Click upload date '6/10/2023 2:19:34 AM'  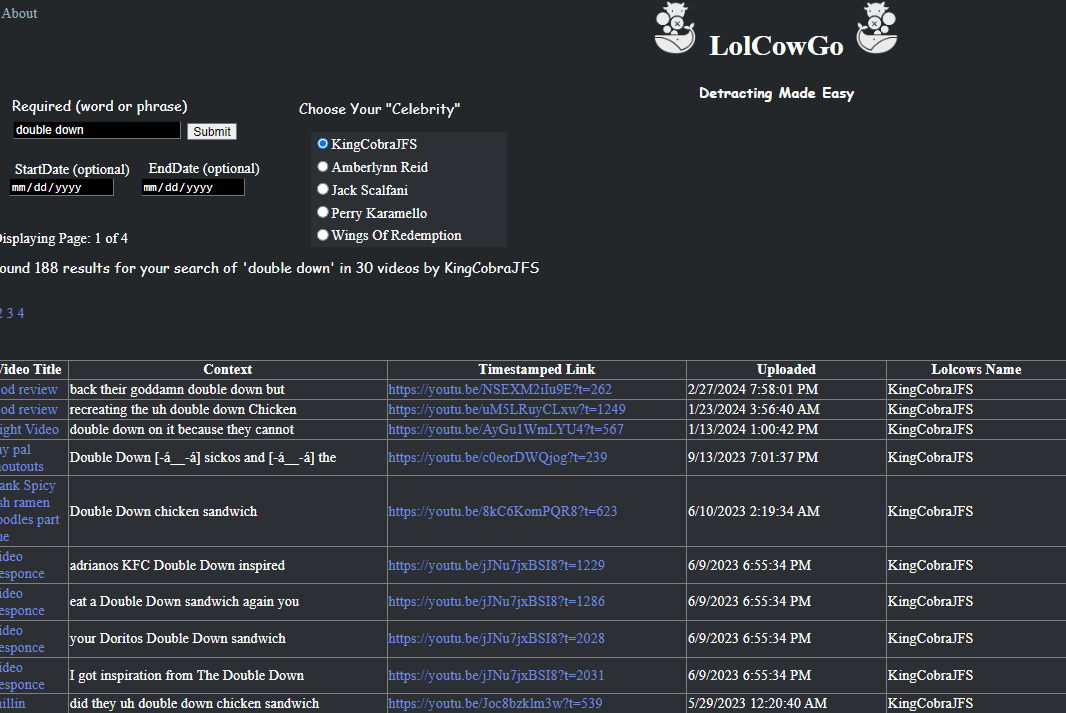click(x=753, y=511)
